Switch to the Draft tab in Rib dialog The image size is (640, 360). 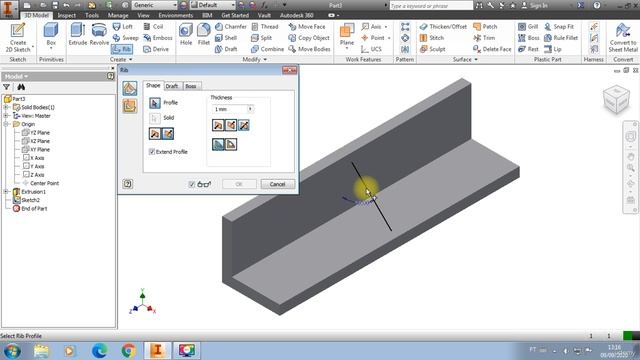tap(172, 86)
